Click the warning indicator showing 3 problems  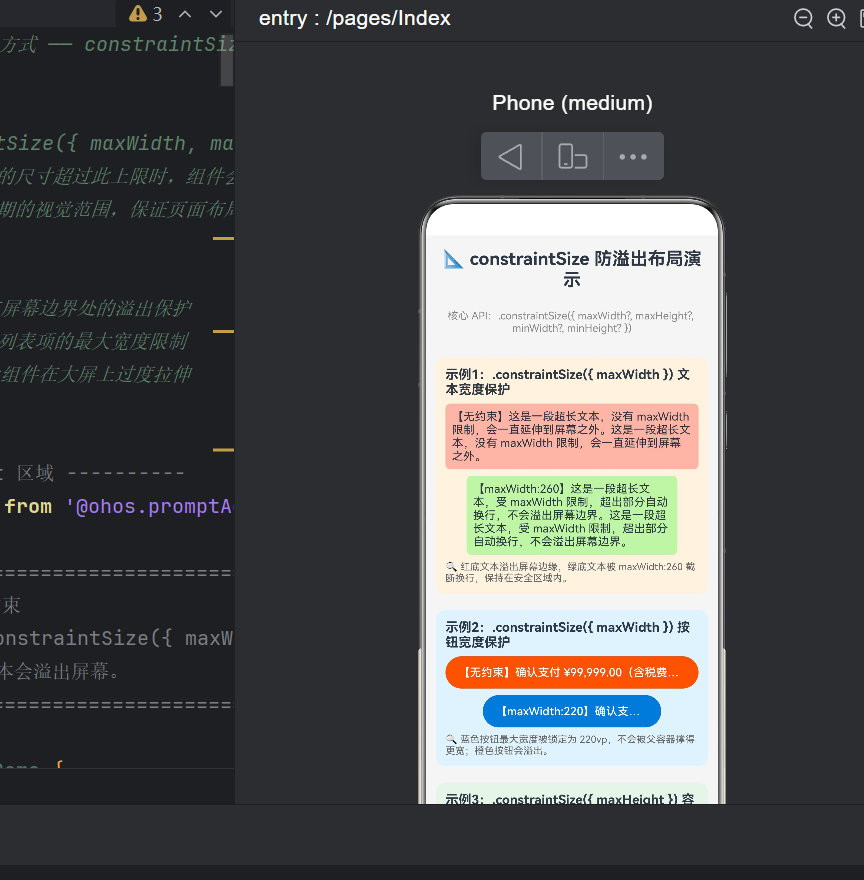click(x=145, y=14)
